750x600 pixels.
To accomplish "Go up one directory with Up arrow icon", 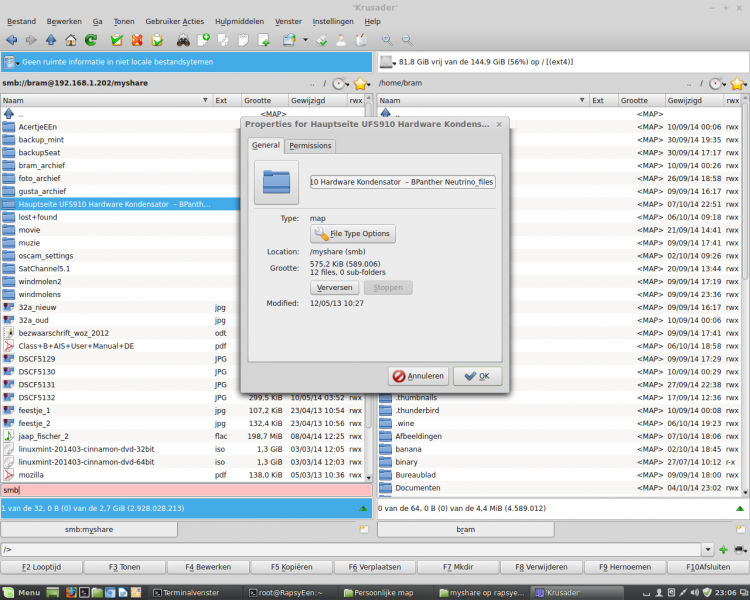I will [x=51, y=40].
